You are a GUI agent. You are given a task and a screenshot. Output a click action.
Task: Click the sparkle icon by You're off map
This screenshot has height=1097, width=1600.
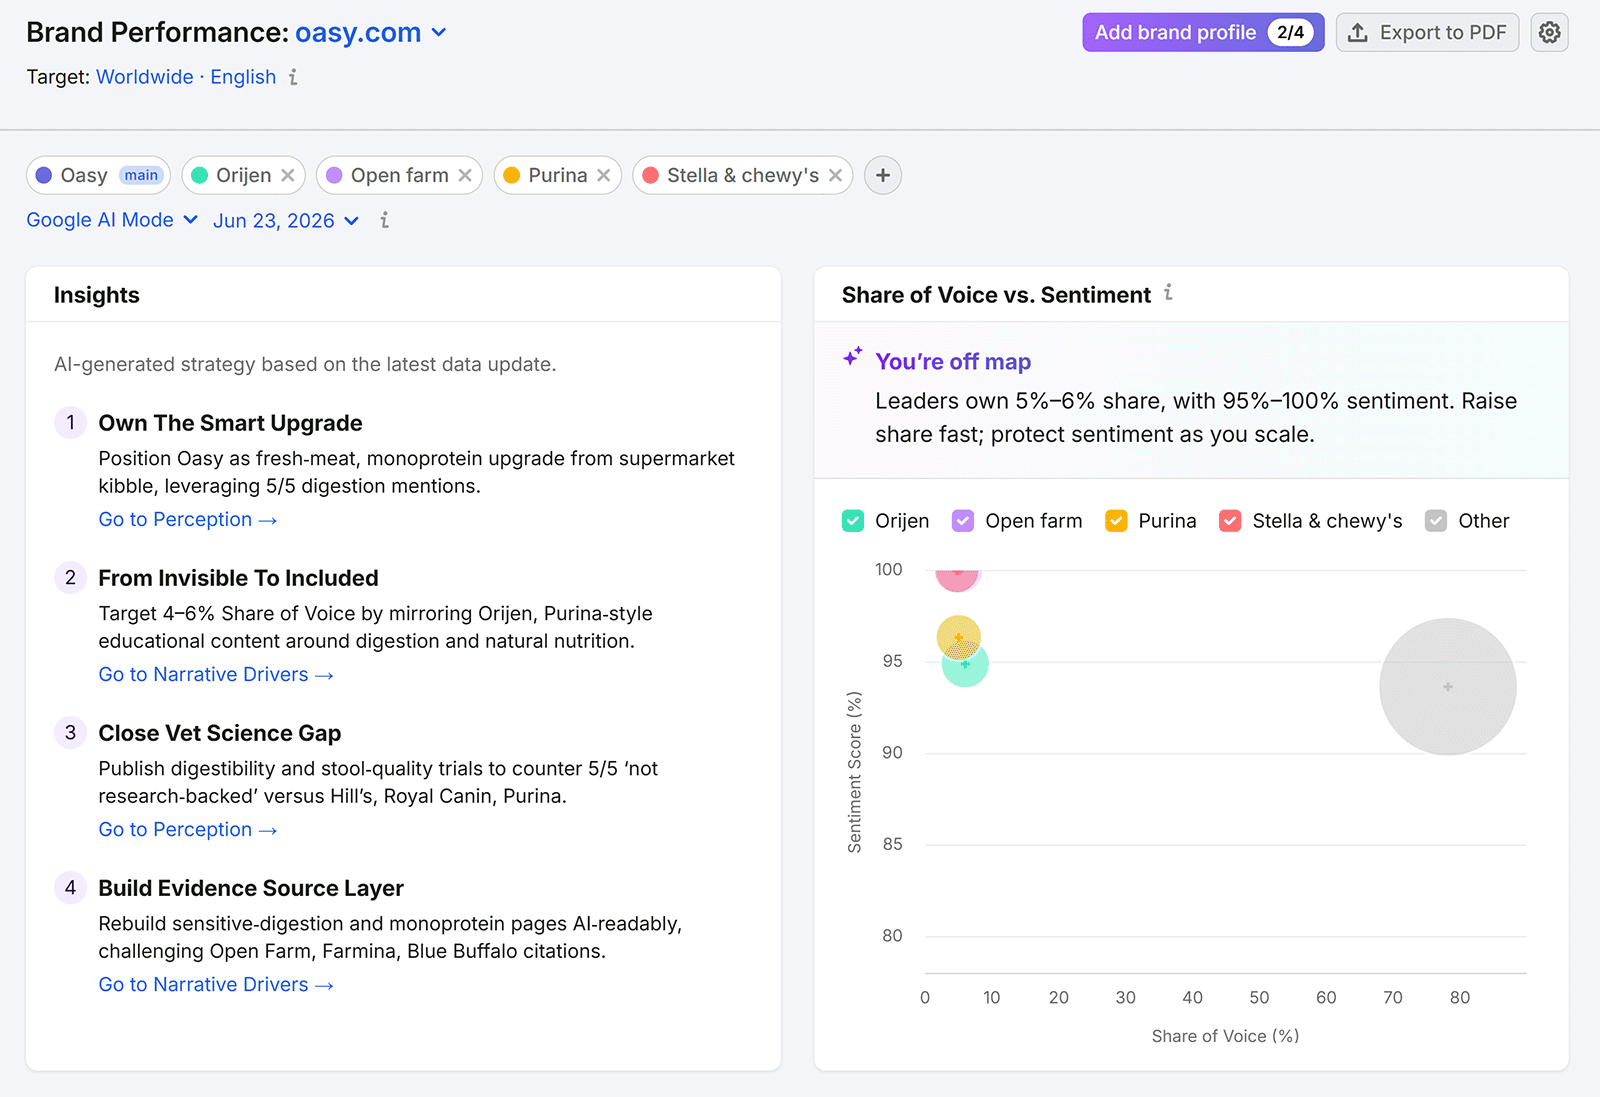click(853, 357)
